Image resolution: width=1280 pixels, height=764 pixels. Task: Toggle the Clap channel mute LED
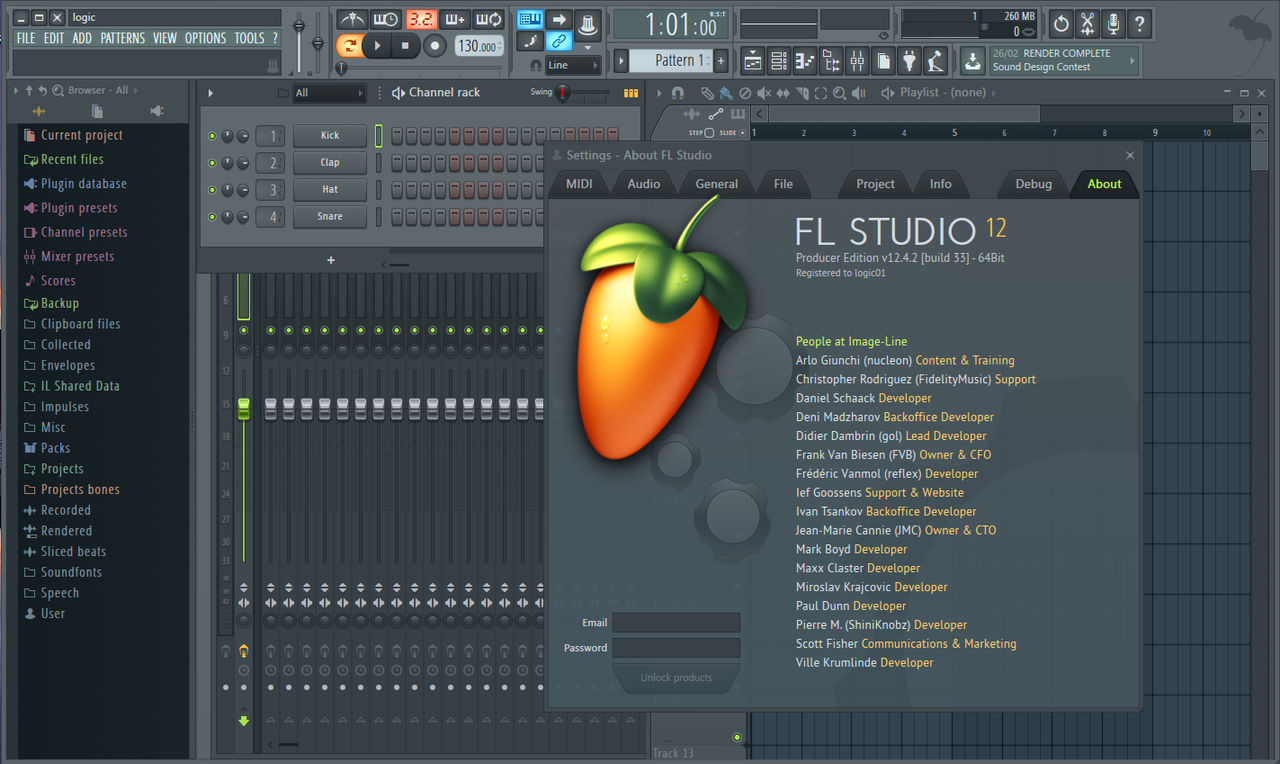pos(212,162)
